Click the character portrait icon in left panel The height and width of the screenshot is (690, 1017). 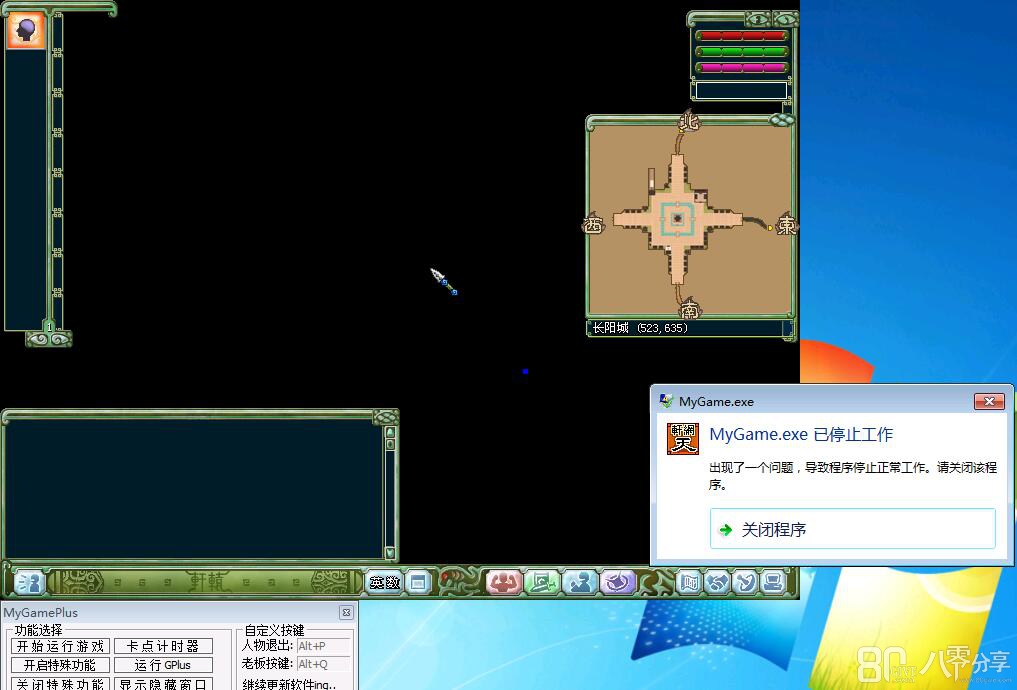(25, 29)
